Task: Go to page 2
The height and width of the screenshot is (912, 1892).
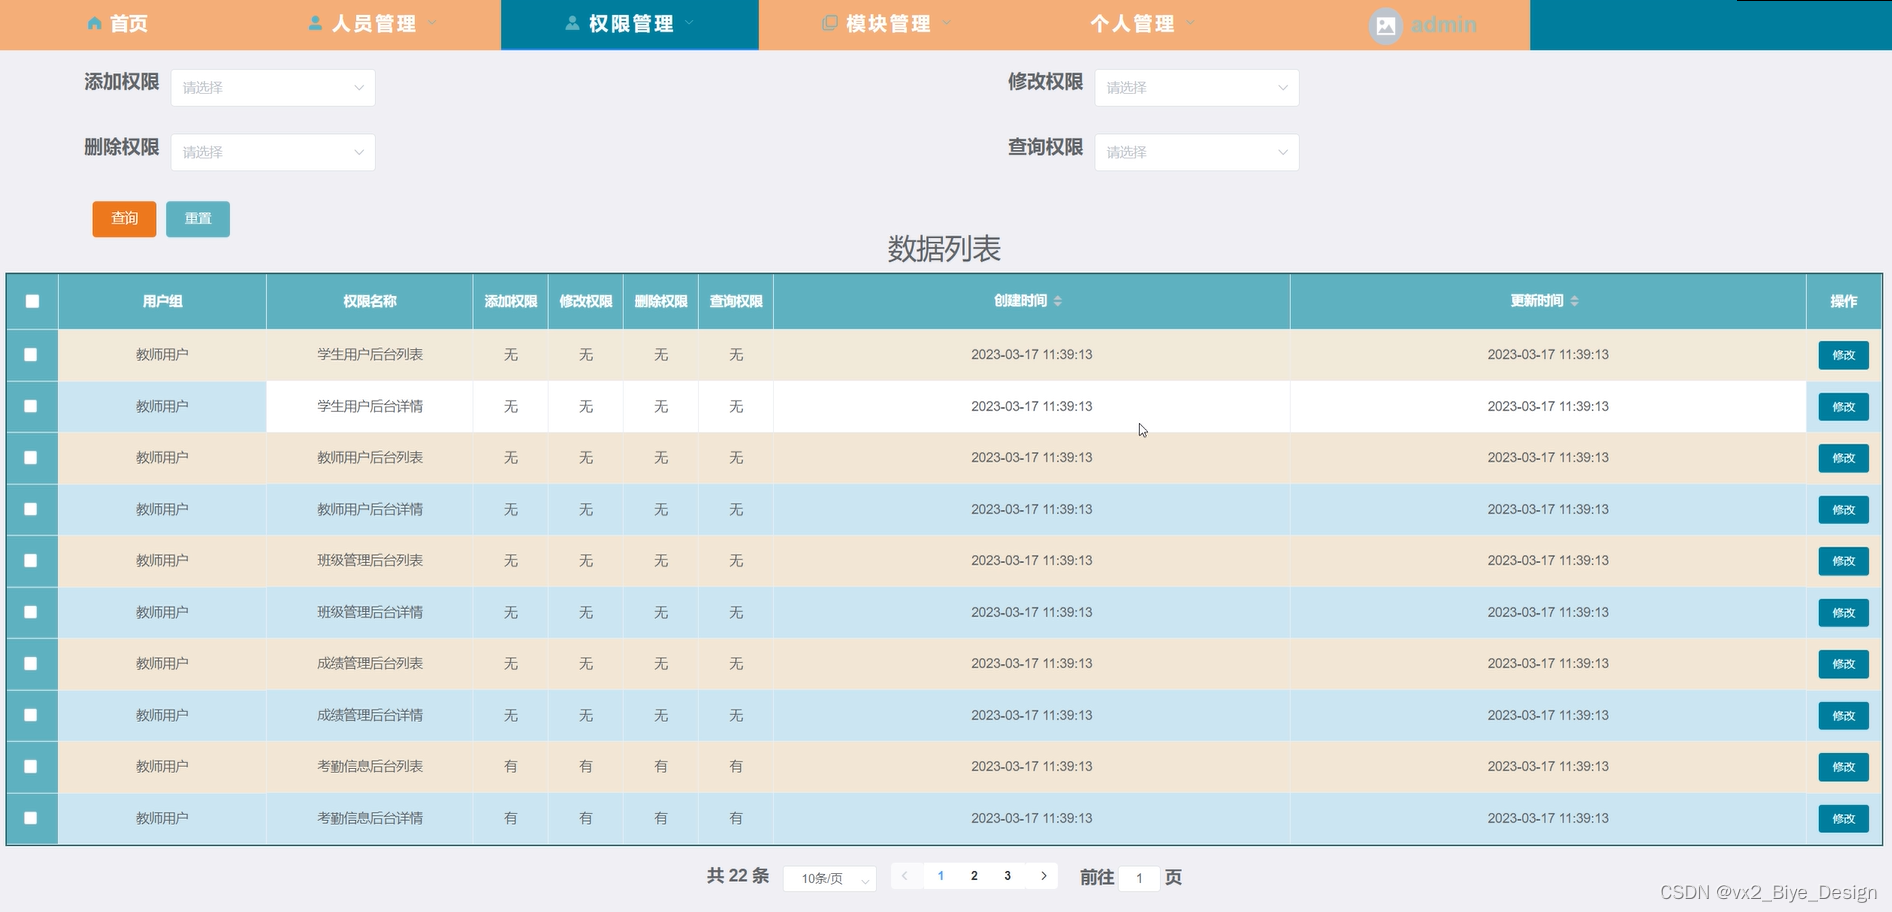Action: (974, 876)
